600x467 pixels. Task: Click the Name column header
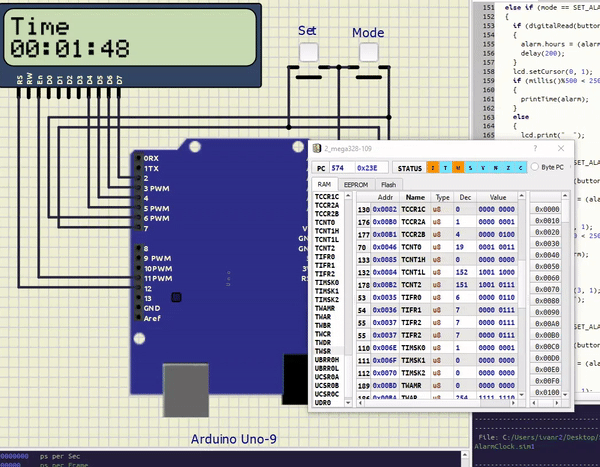415,197
